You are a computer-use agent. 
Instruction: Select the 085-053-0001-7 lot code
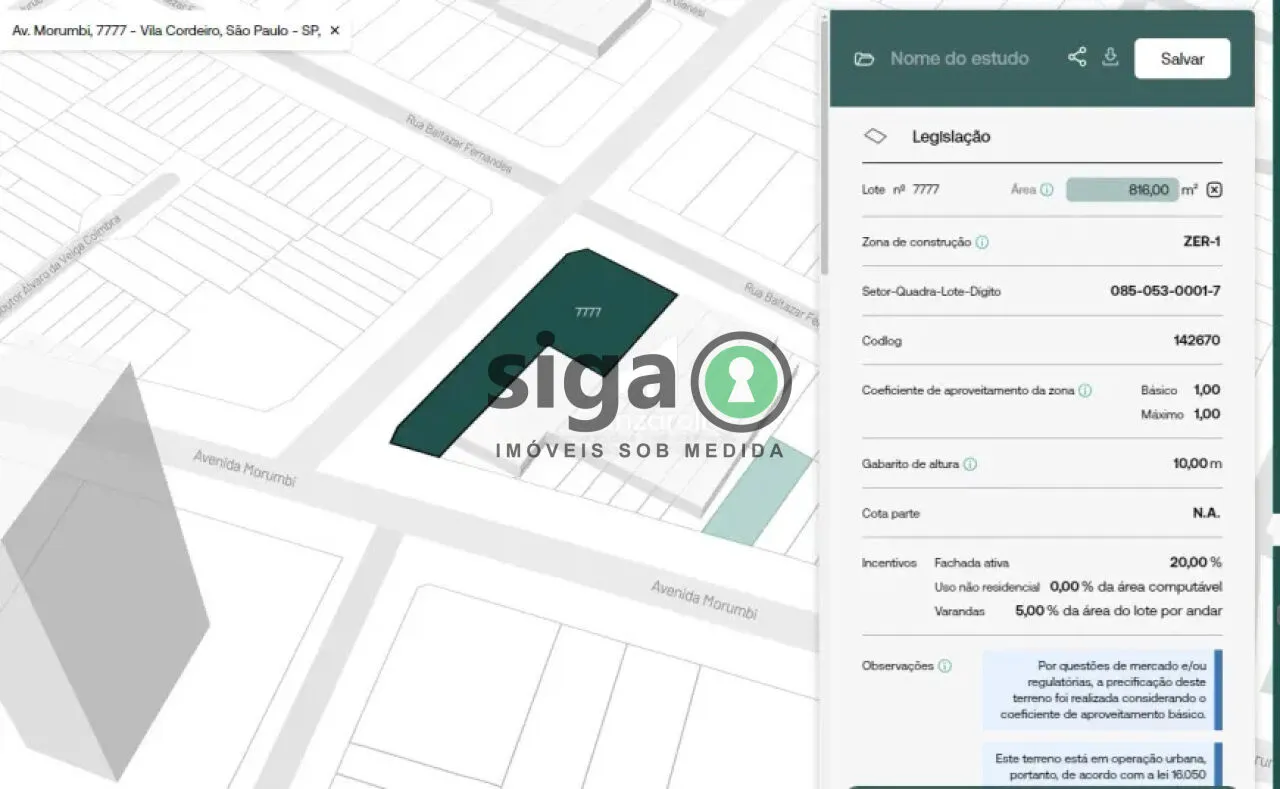pos(1165,292)
